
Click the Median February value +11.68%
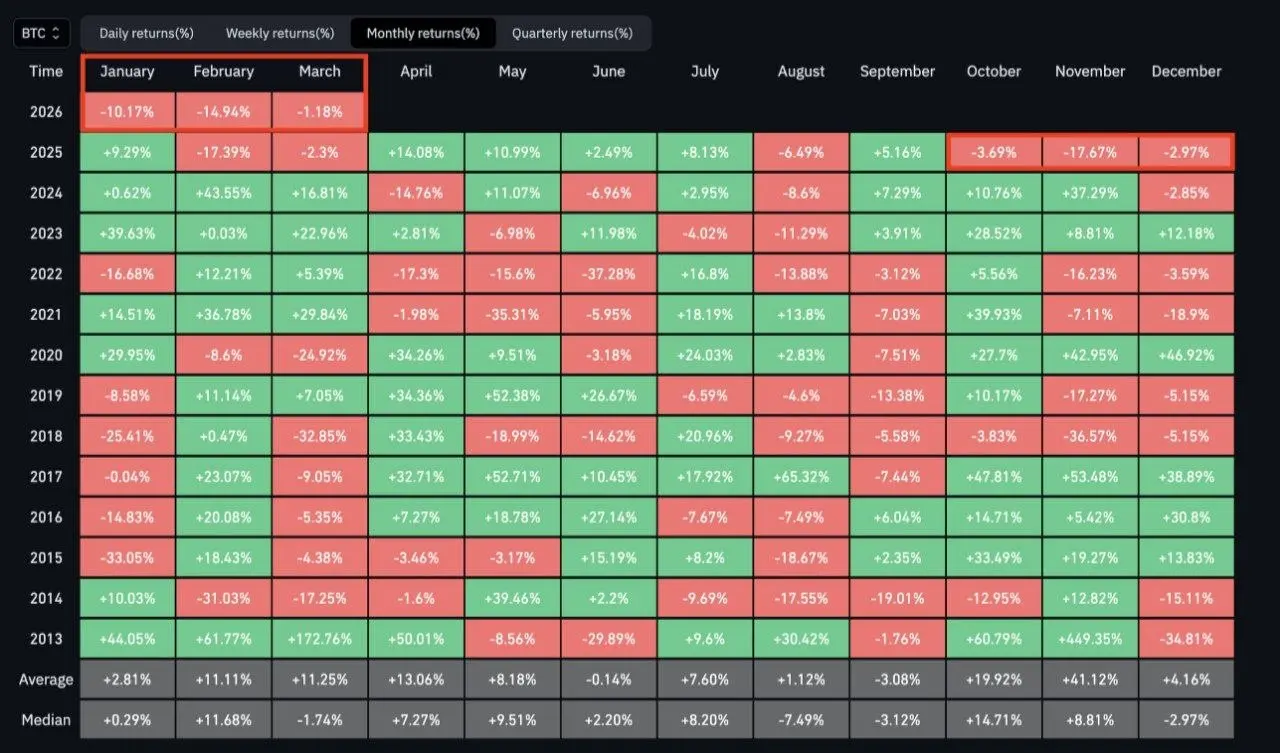click(x=224, y=720)
